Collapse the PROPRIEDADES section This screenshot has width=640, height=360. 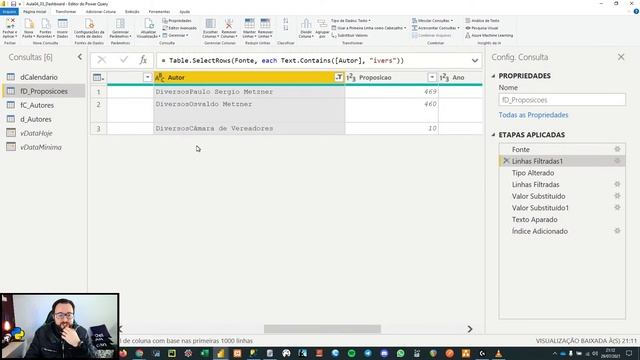493,76
